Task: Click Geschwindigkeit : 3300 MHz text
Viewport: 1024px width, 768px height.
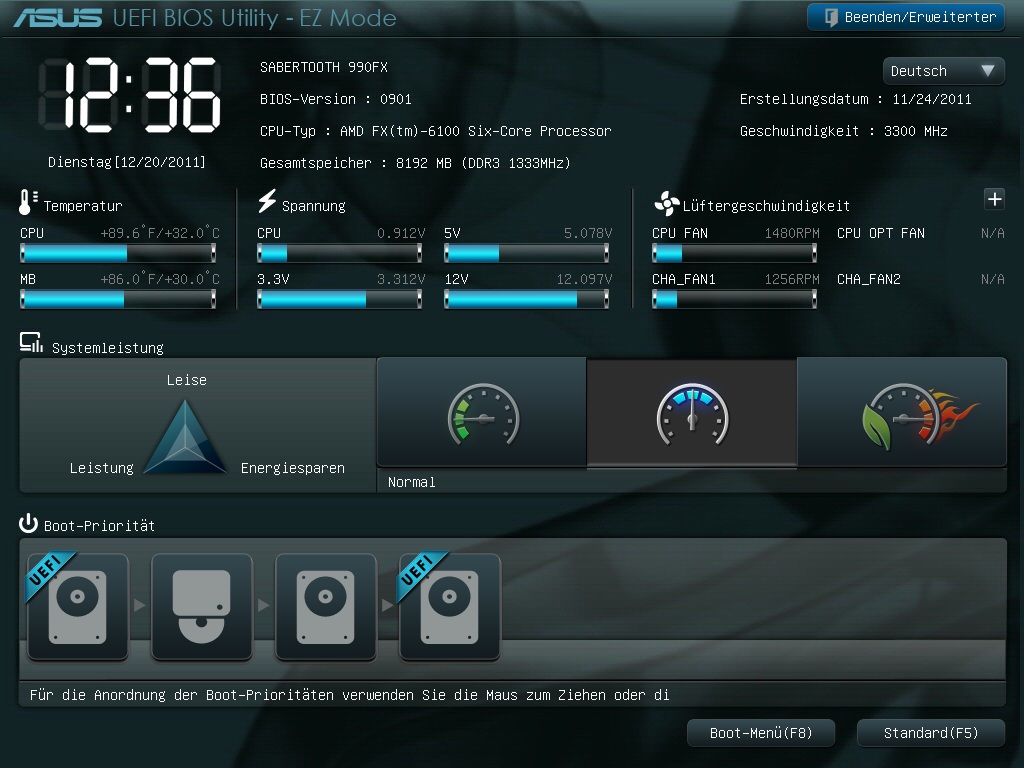Action: [844, 131]
